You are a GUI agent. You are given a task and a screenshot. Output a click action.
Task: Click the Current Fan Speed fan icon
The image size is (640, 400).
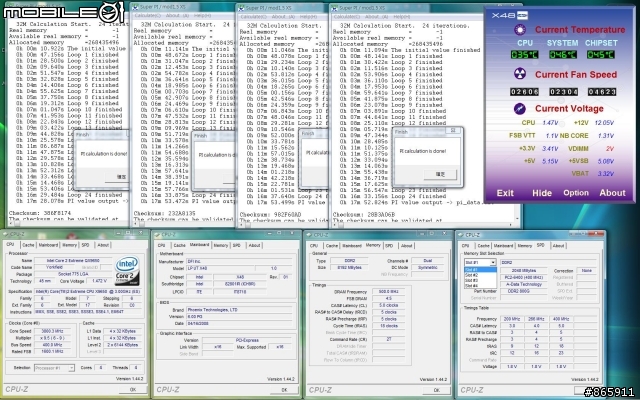click(x=520, y=74)
